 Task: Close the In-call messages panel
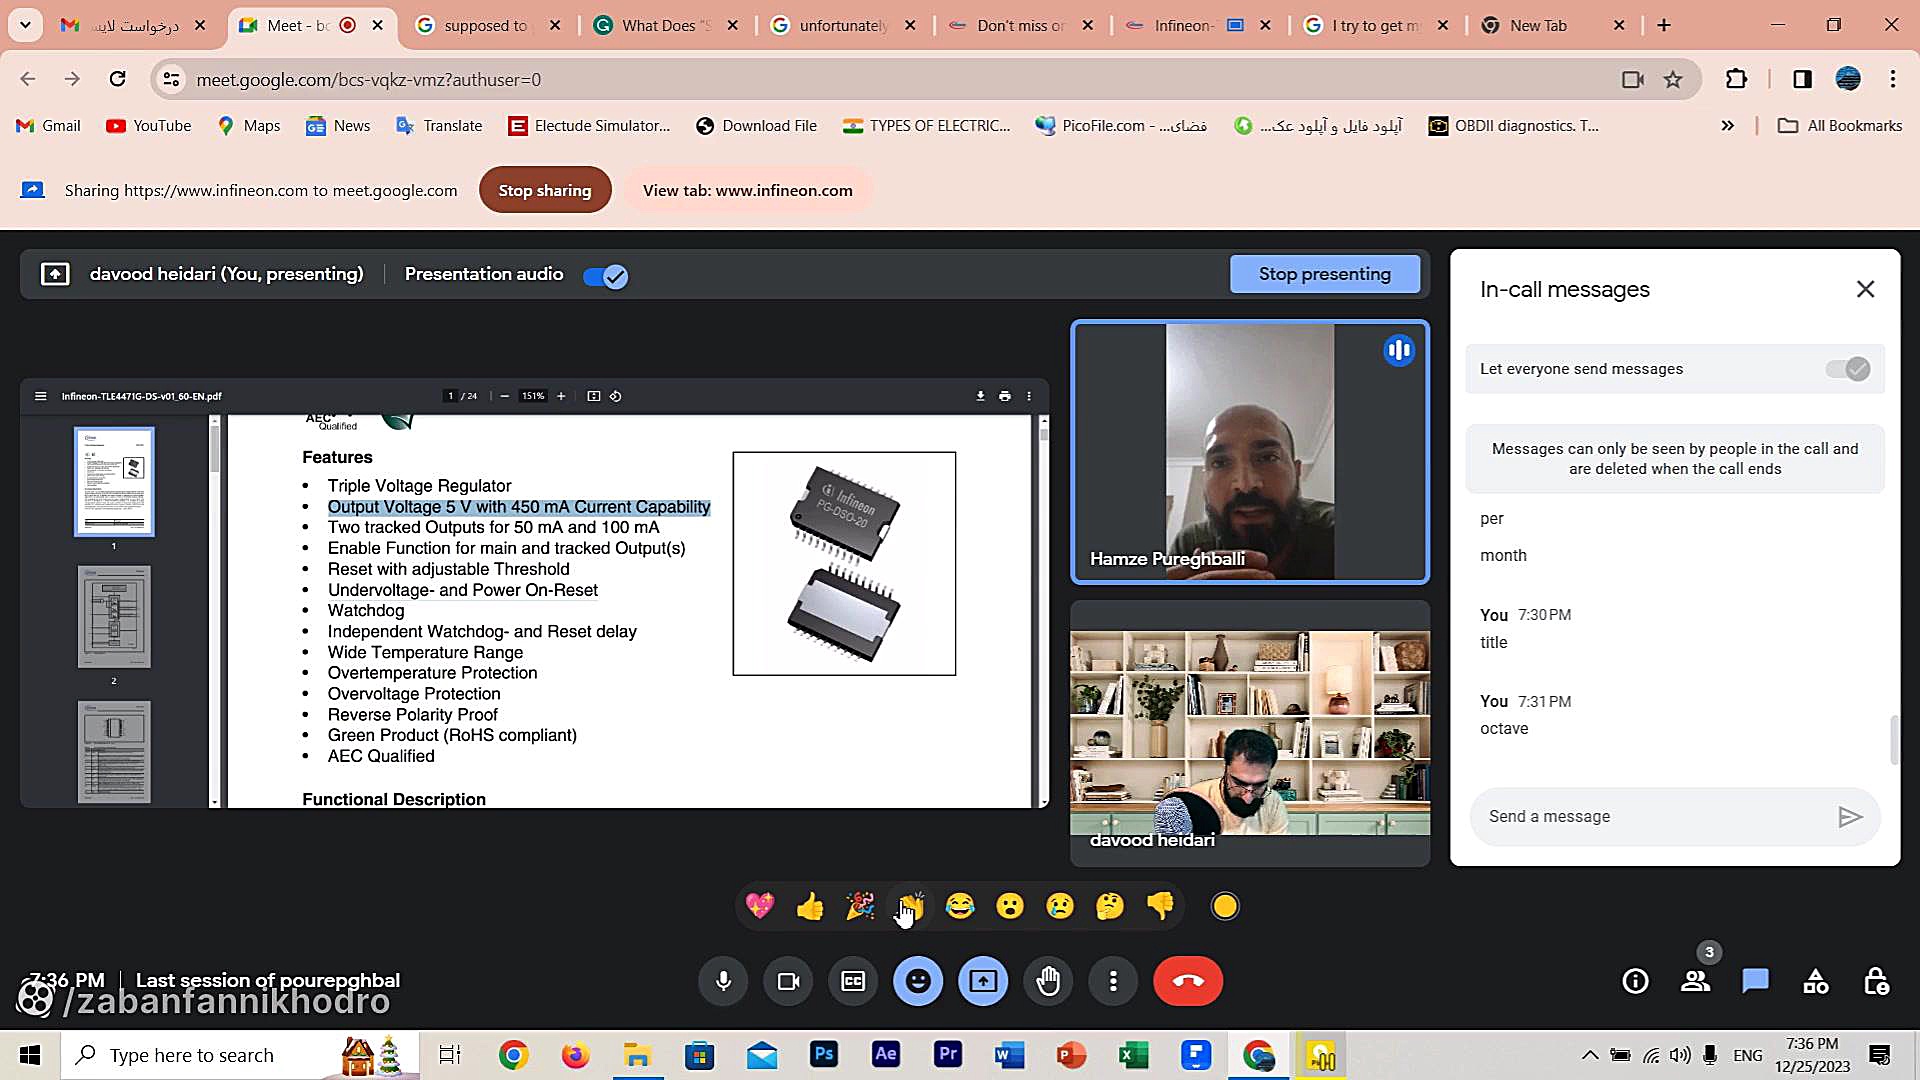click(x=1865, y=289)
